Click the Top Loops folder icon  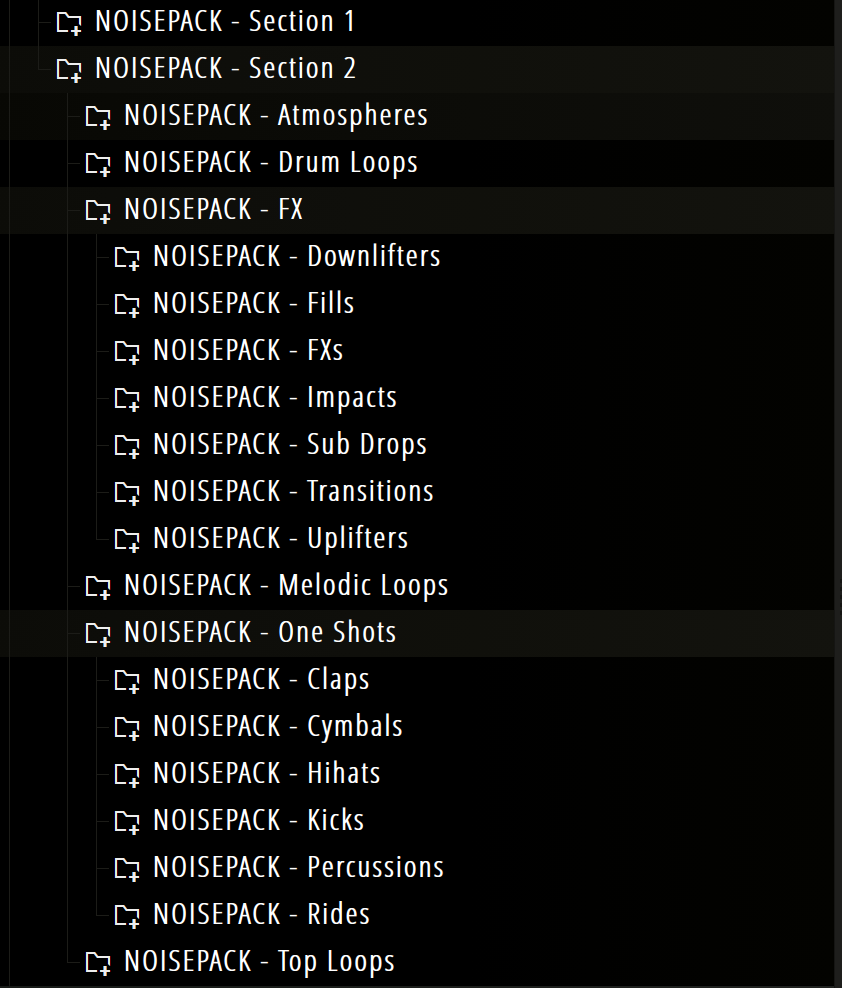98,962
